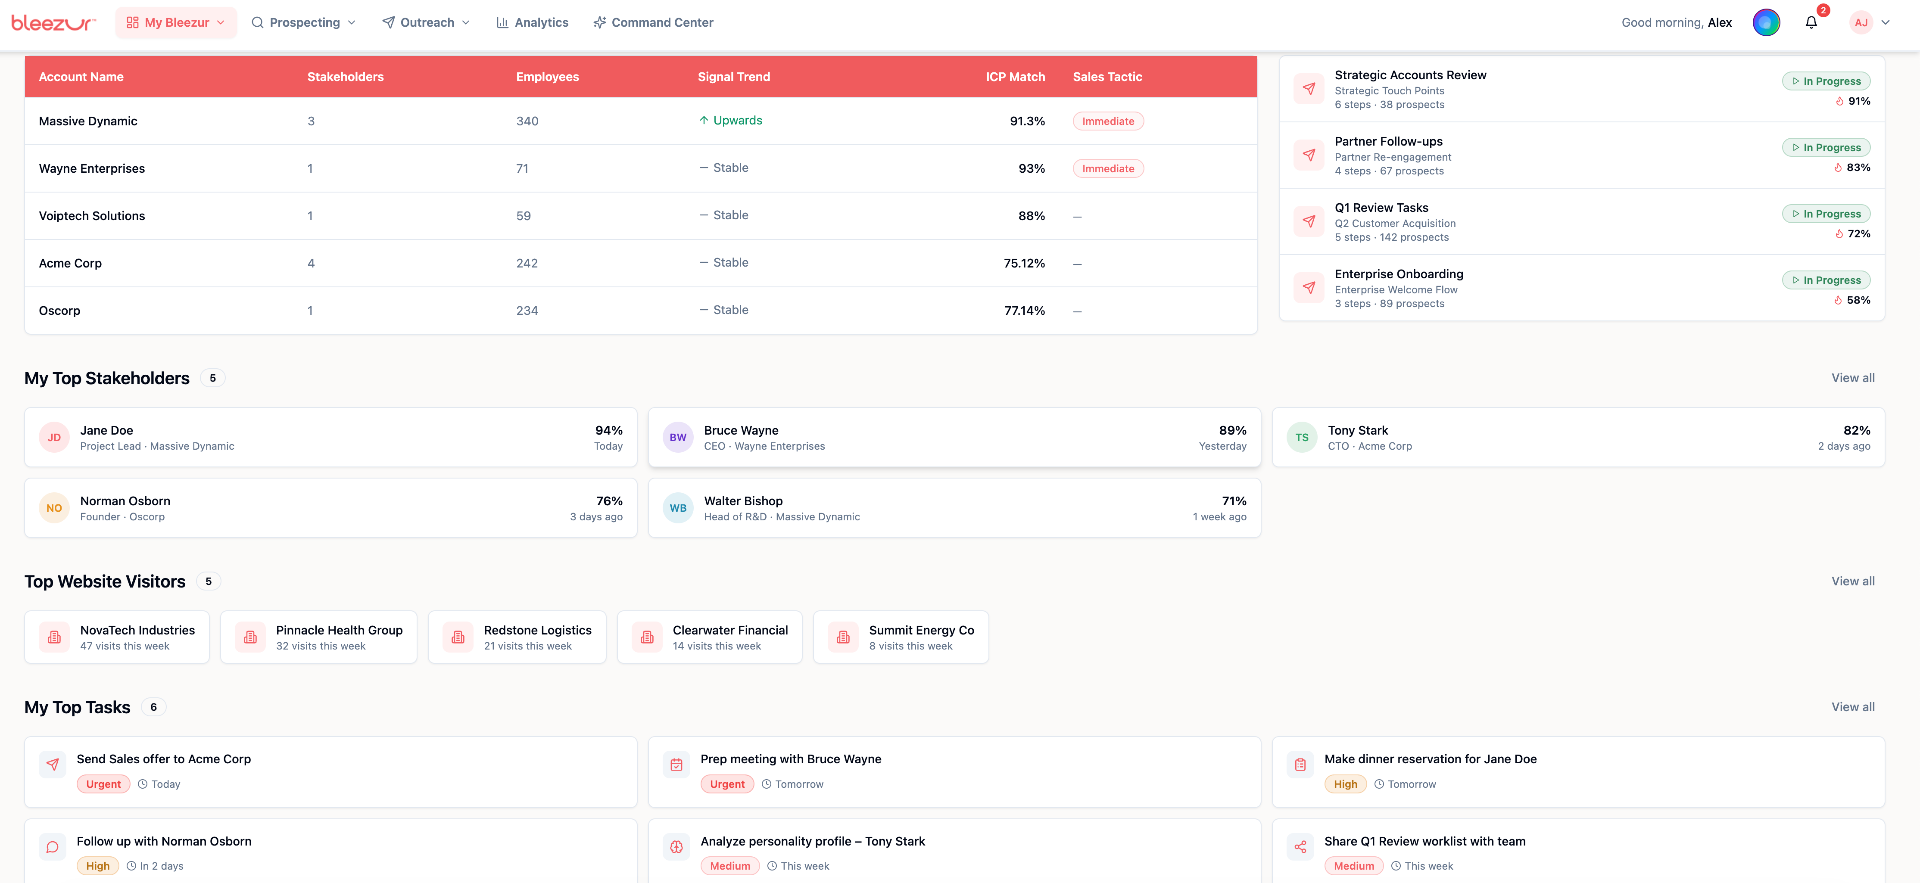1920x883 pixels.
Task: Click Medium tag on Analyze personality profile
Action: 730,866
